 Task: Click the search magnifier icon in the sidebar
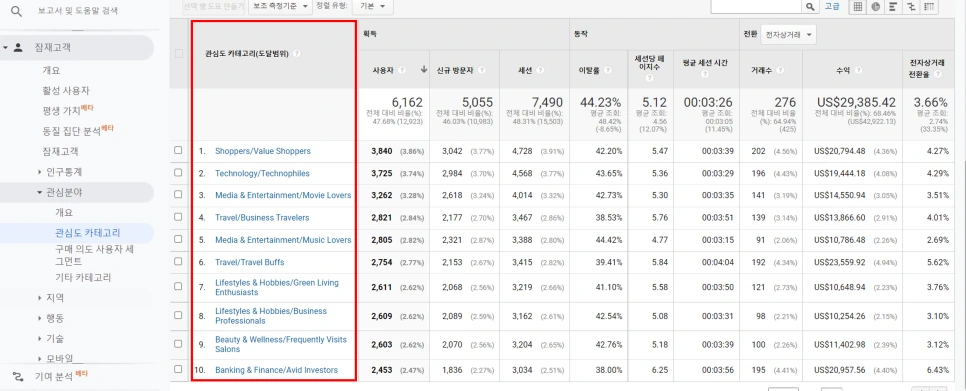[x=17, y=11]
